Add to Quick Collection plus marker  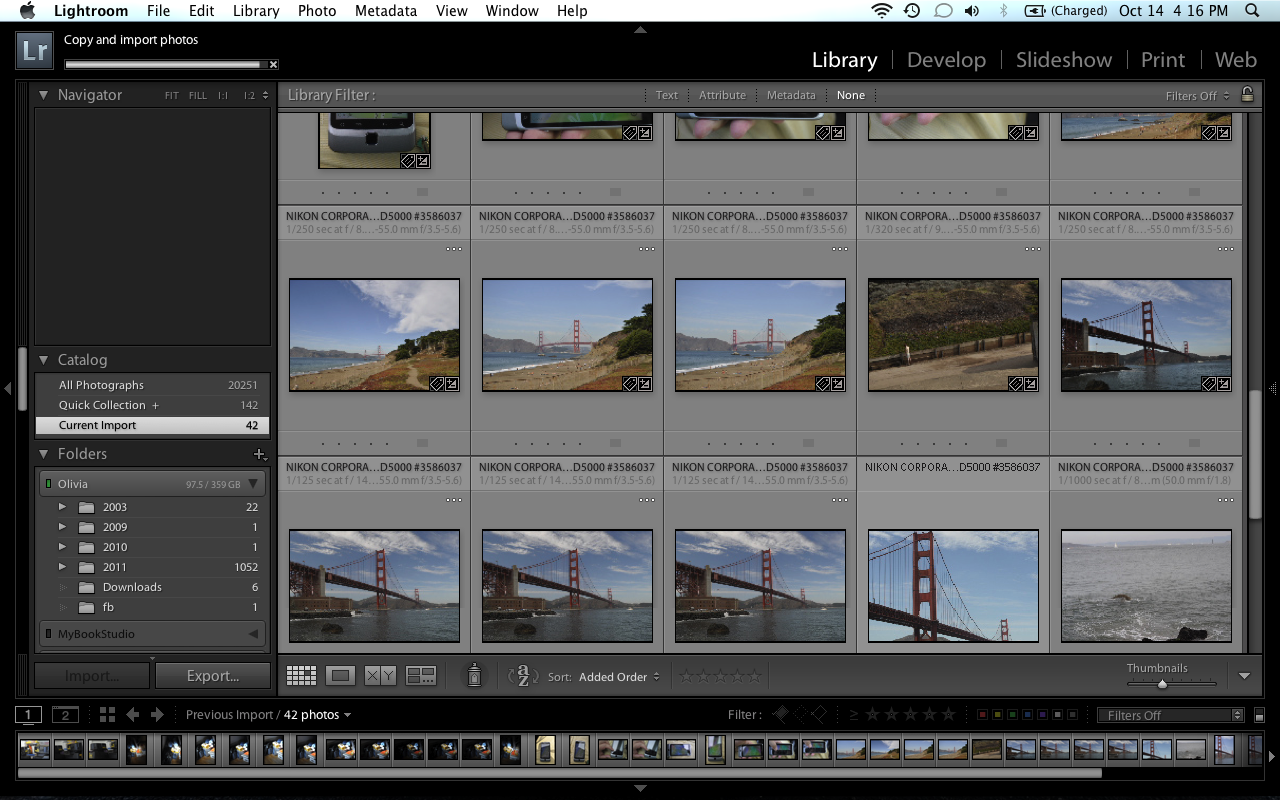click(x=155, y=405)
